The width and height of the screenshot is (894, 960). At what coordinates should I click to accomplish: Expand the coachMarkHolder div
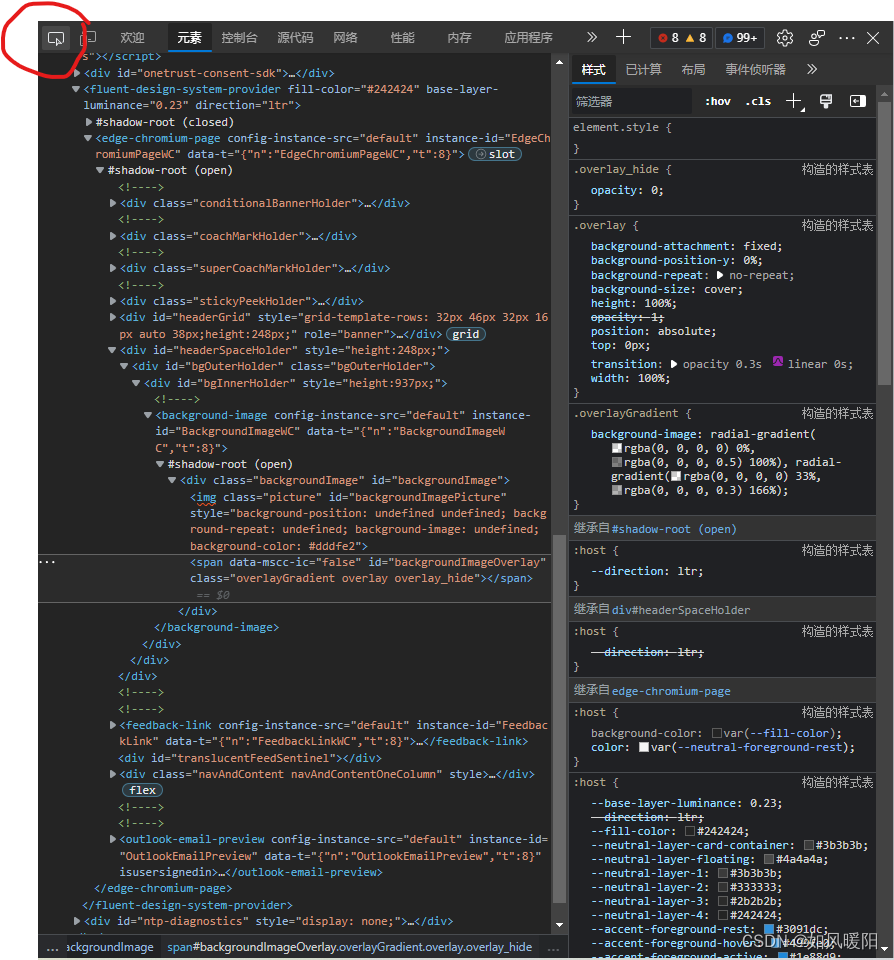(x=113, y=236)
